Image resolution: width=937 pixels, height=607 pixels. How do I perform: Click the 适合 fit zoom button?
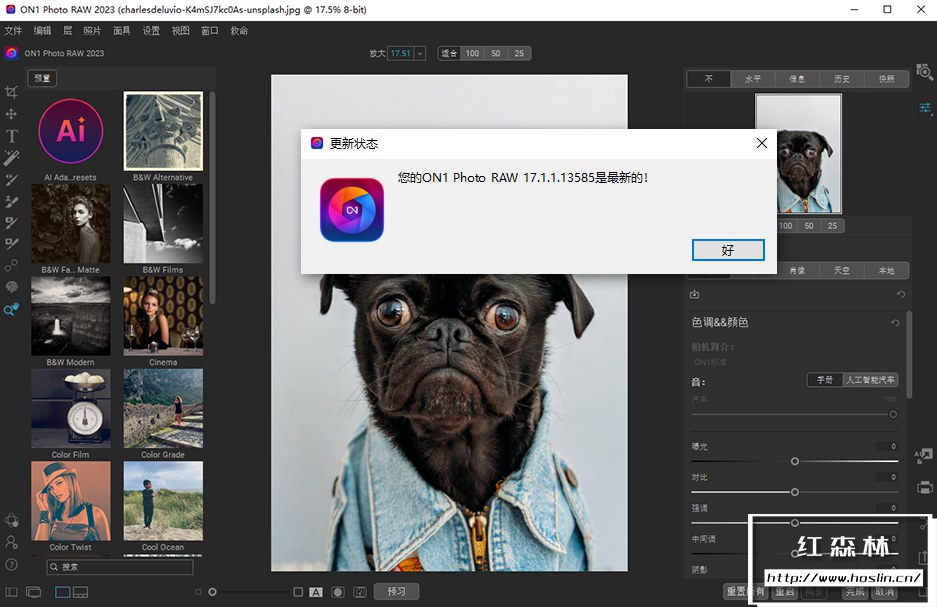pos(449,53)
